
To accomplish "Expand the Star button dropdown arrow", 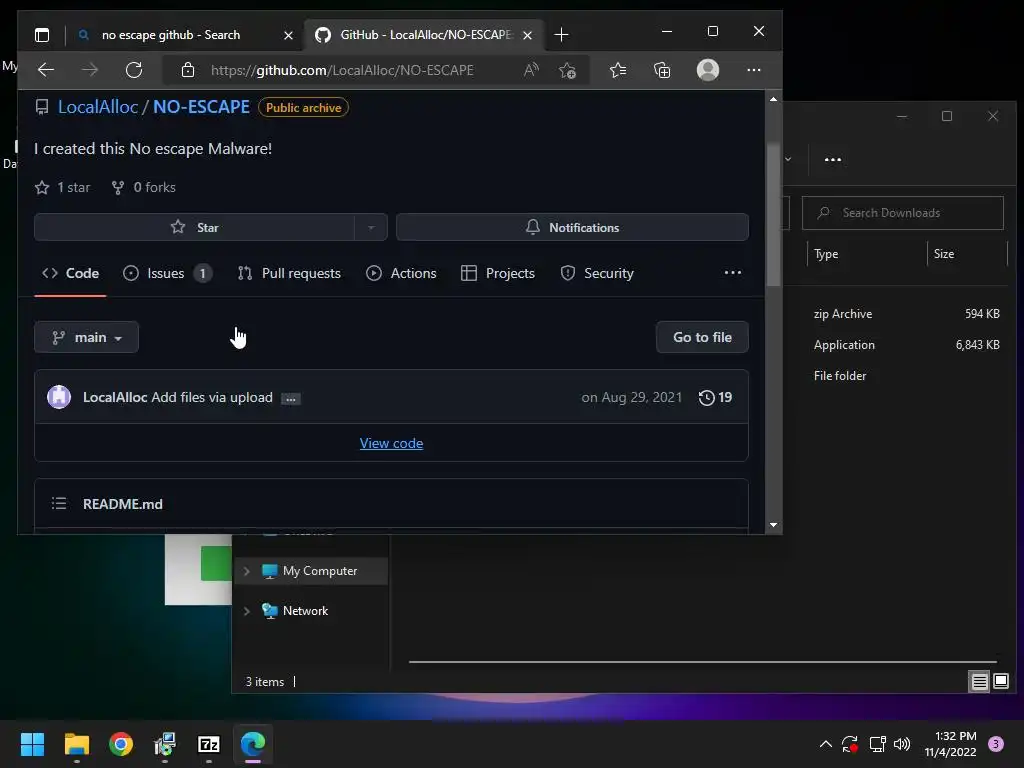I will point(371,227).
